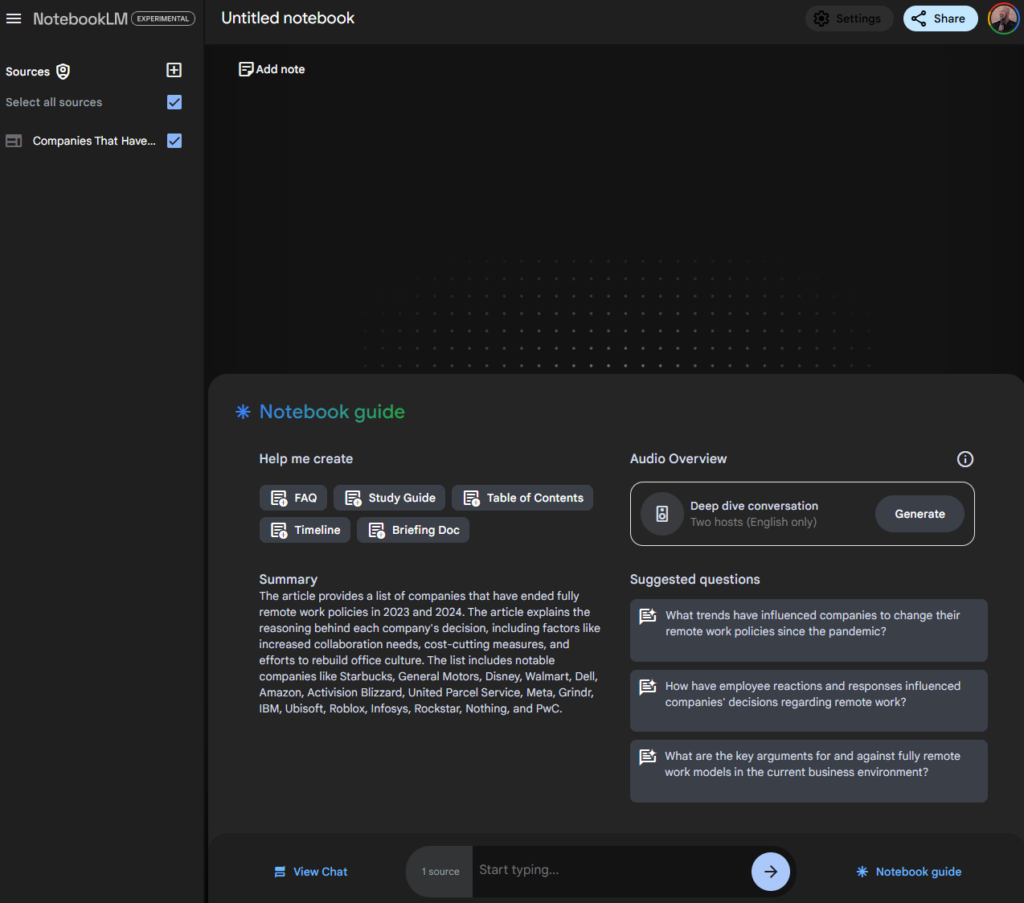Open the Settings menu

848,18
